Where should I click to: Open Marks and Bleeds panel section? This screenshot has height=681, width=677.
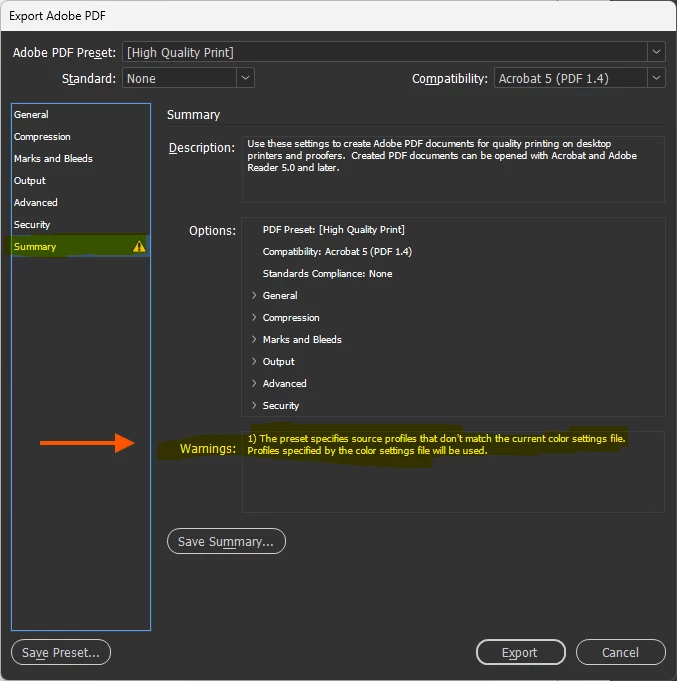(x=81, y=158)
